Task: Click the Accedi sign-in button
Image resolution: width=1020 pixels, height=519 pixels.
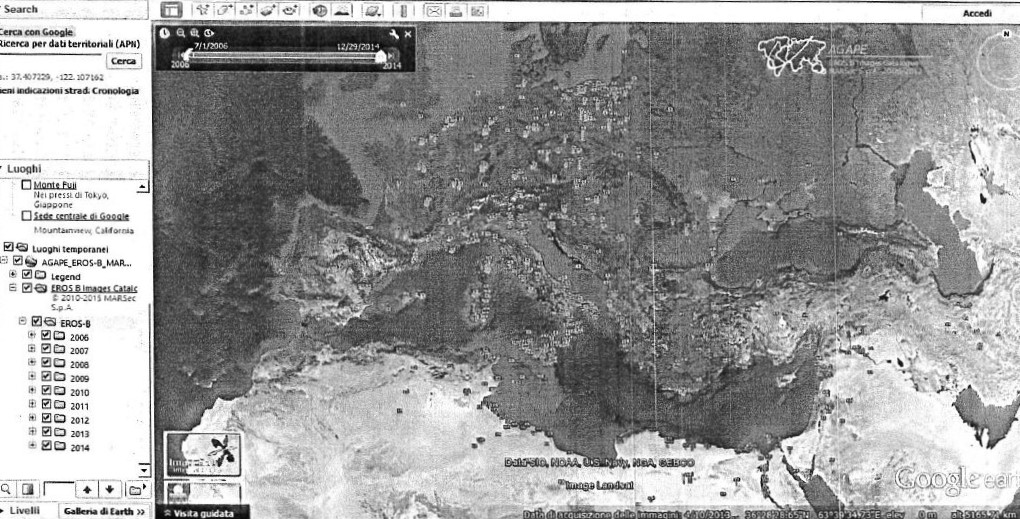Action: point(977,13)
